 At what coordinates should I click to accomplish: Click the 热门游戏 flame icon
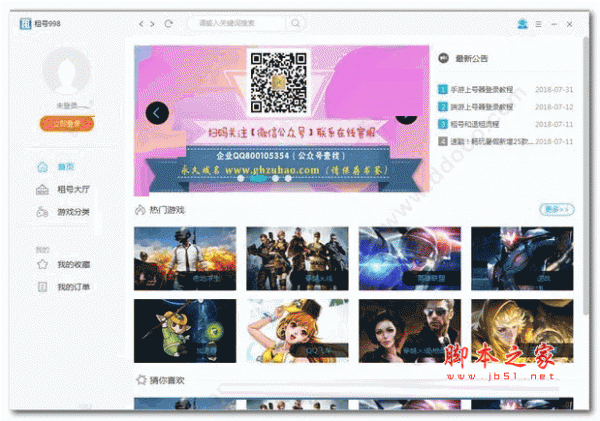(x=140, y=210)
